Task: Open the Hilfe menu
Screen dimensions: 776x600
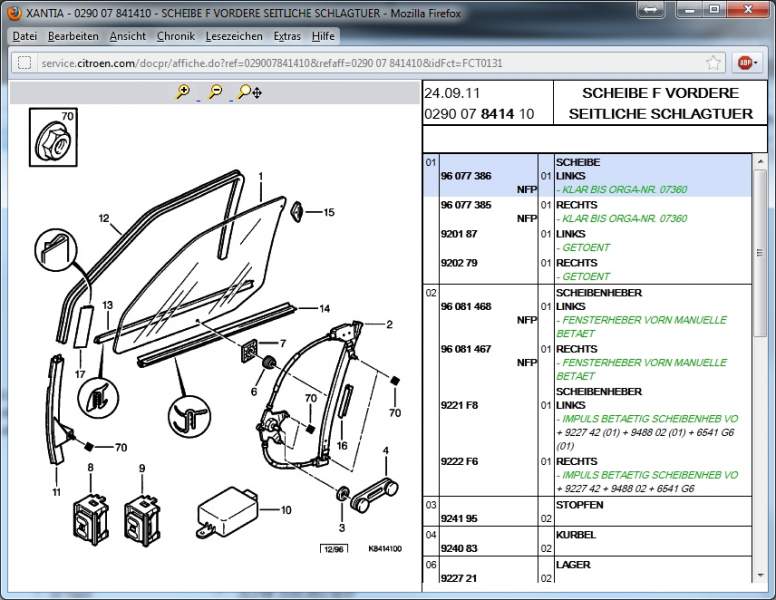Action: 323,36
